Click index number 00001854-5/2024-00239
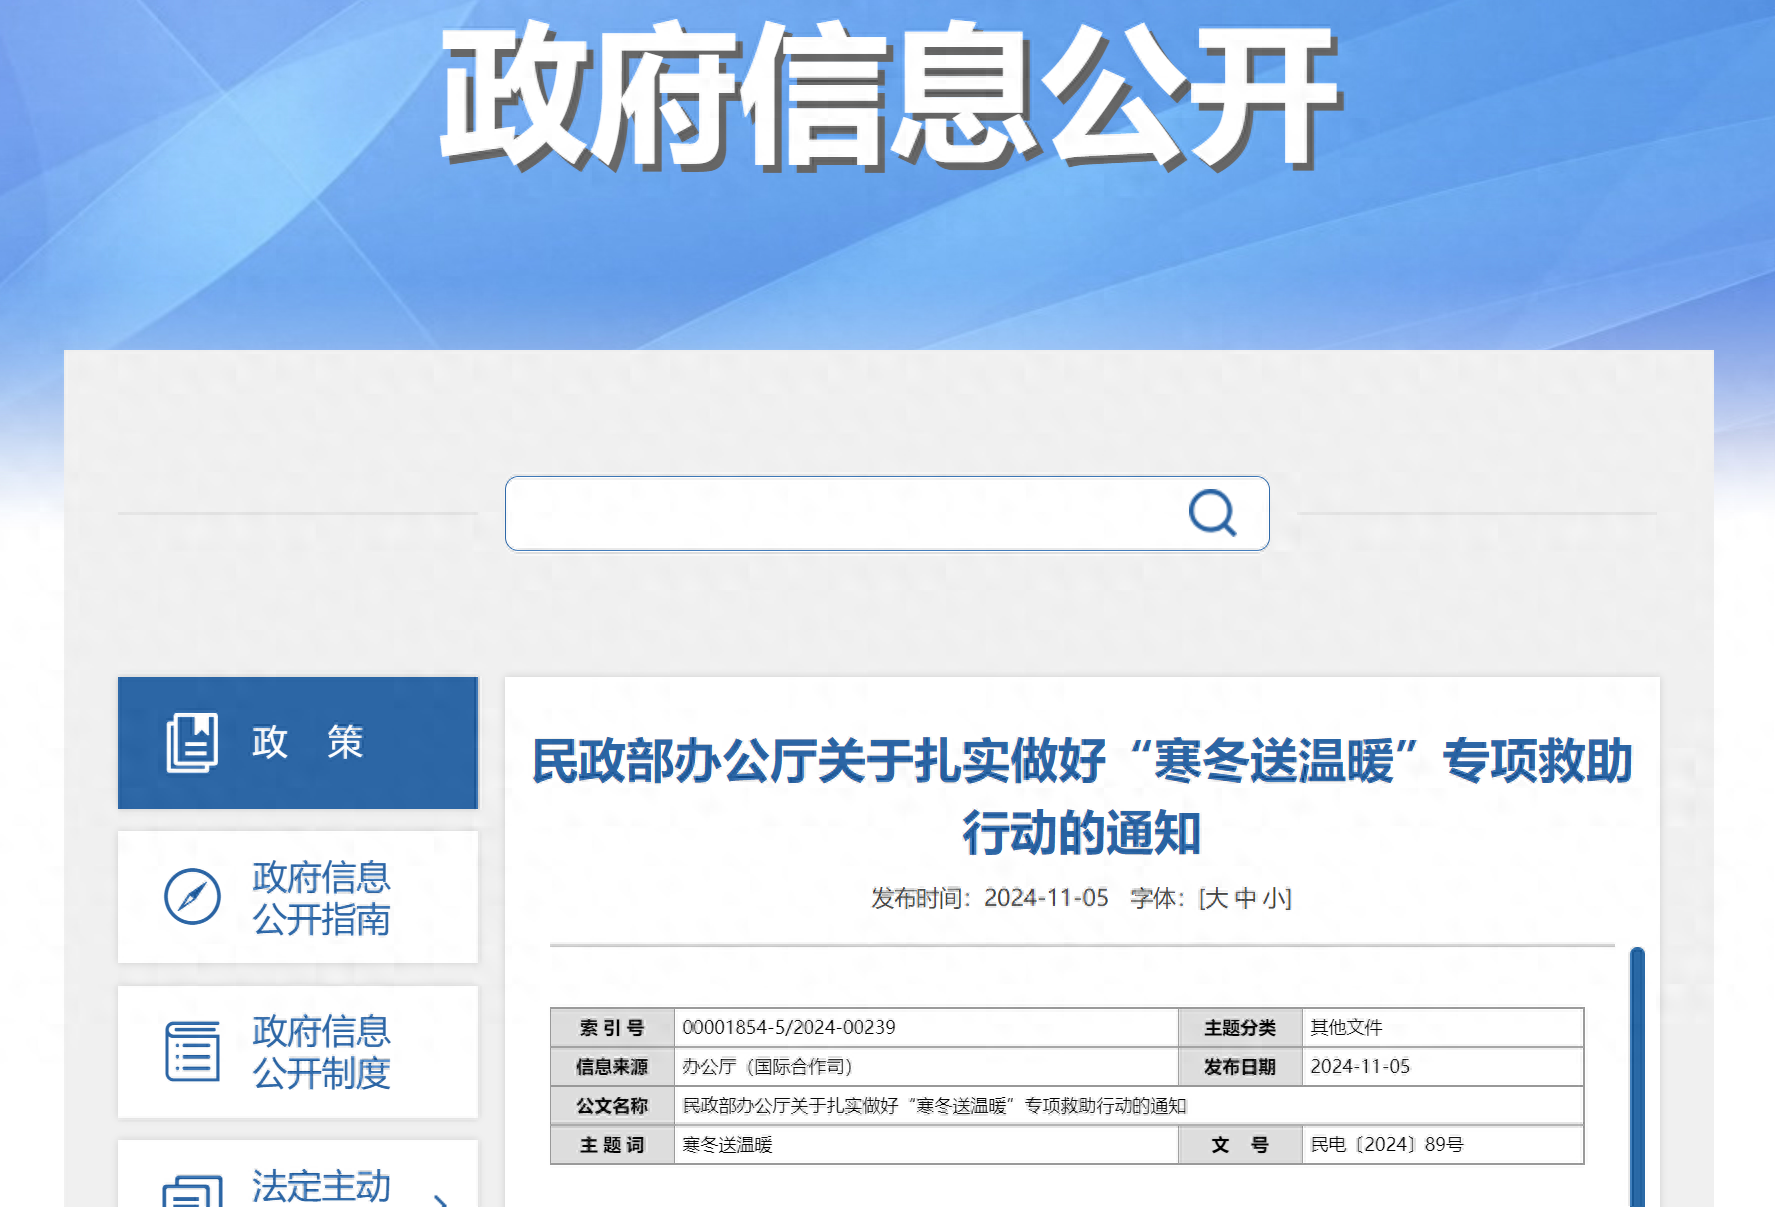Viewport: 1775px width, 1207px height. click(x=789, y=1027)
